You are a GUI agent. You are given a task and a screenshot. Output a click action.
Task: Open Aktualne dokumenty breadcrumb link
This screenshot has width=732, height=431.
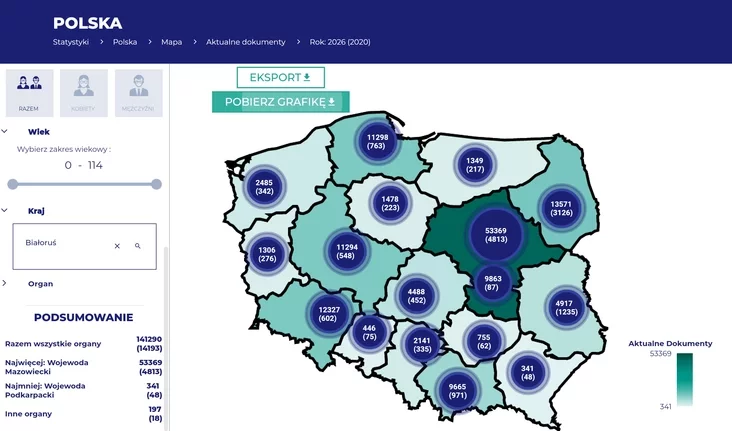(245, 42)
